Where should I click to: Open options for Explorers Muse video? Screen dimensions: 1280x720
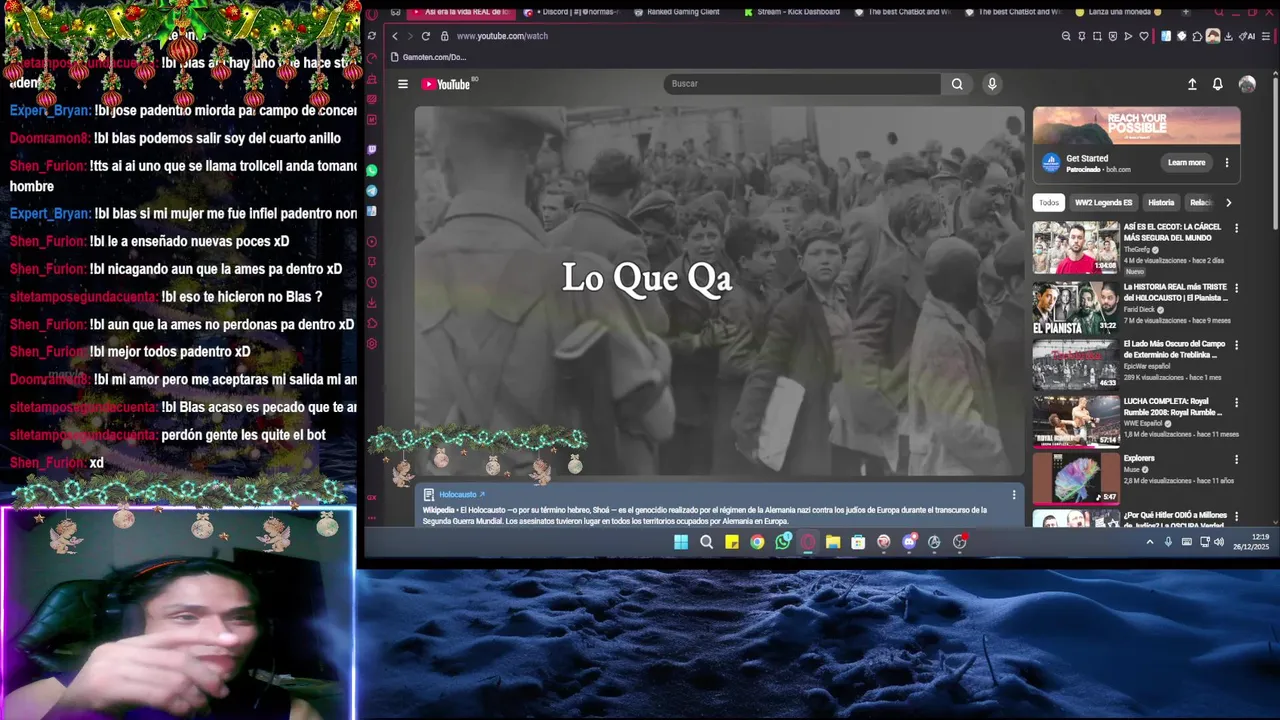pyautogui.click(x=1236, y=460)
